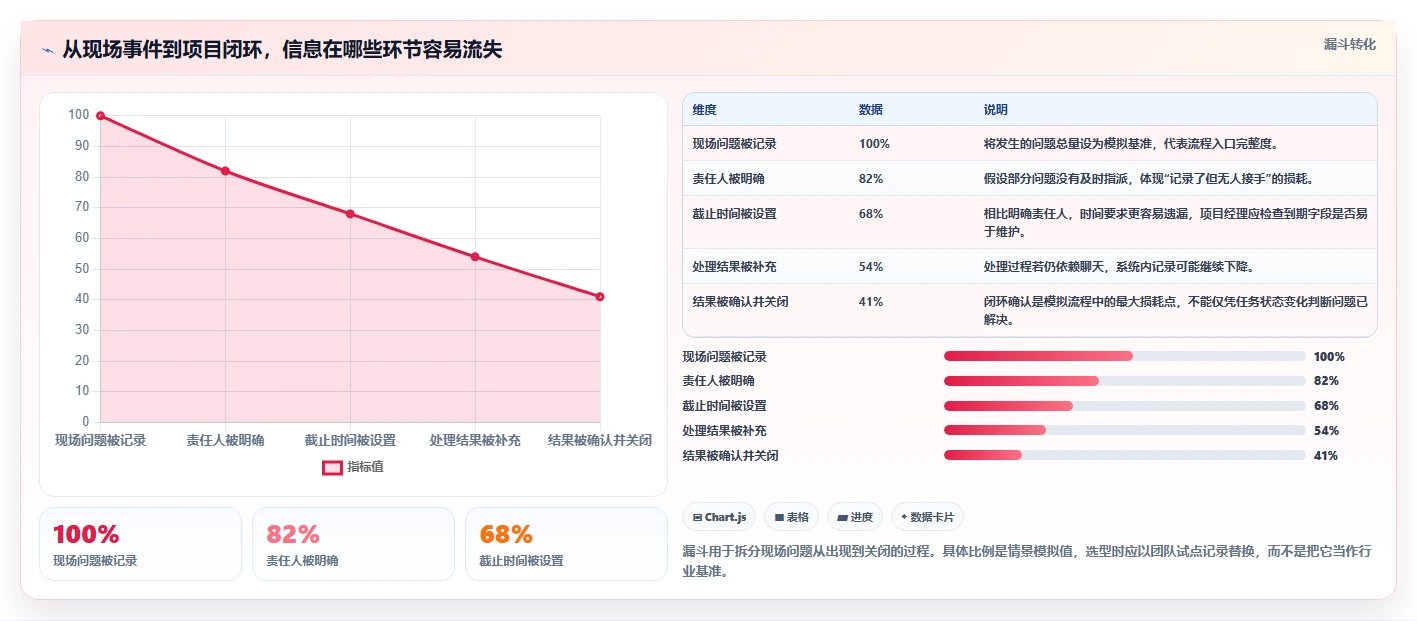The image size is (1417, 621).
Task: Click the 68% progress bar for 截止时间被设置
Action: pos(1125,406)
